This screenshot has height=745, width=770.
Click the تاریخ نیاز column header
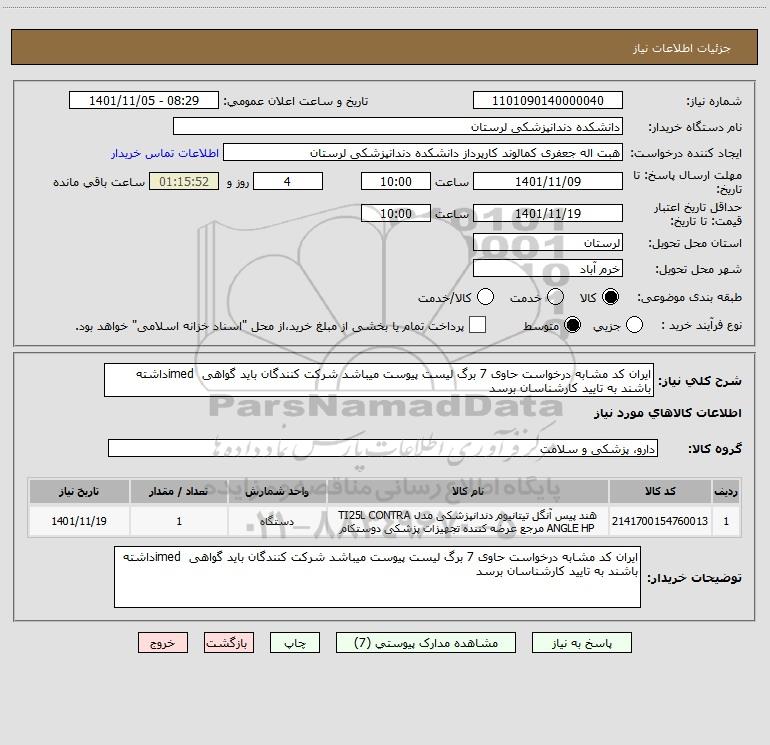click(x=79, y=491)
